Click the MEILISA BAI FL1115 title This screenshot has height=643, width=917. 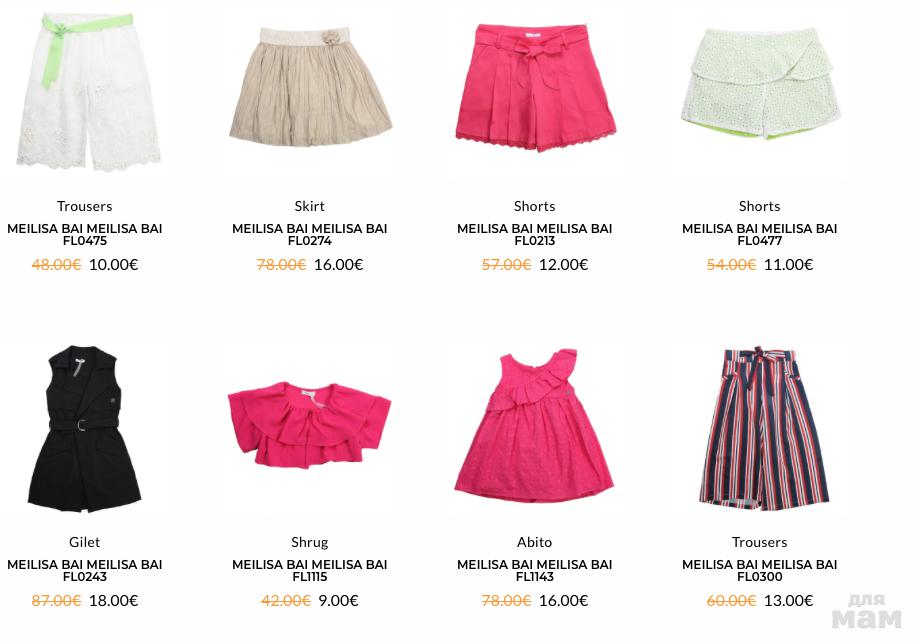(309, 570)
